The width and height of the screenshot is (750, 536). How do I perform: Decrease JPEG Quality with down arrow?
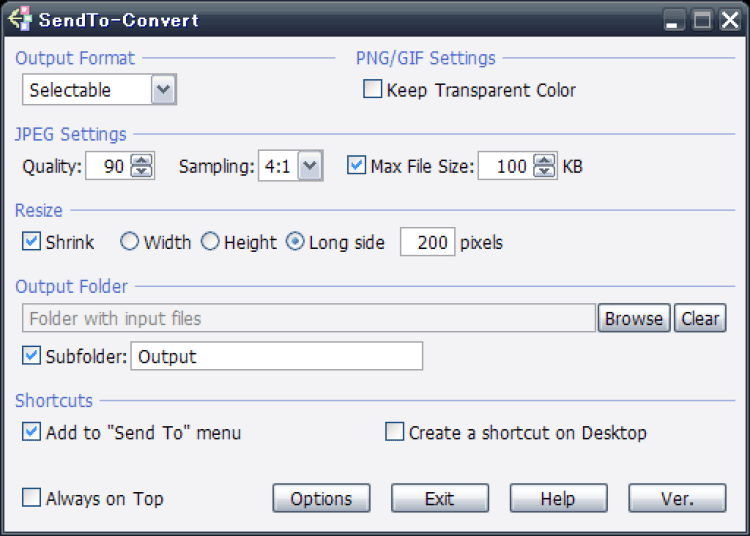(x=143, y=172)
